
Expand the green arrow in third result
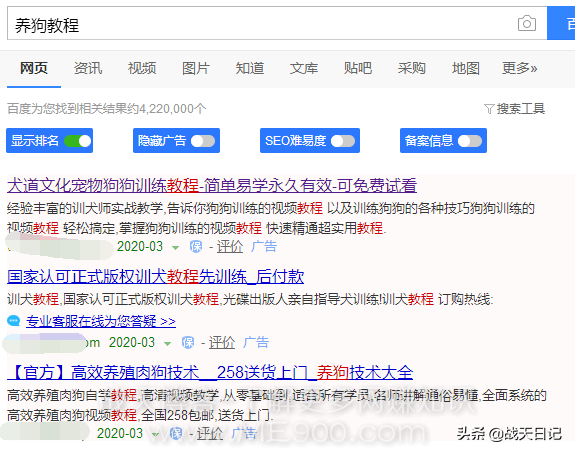(x=155, y=435)
